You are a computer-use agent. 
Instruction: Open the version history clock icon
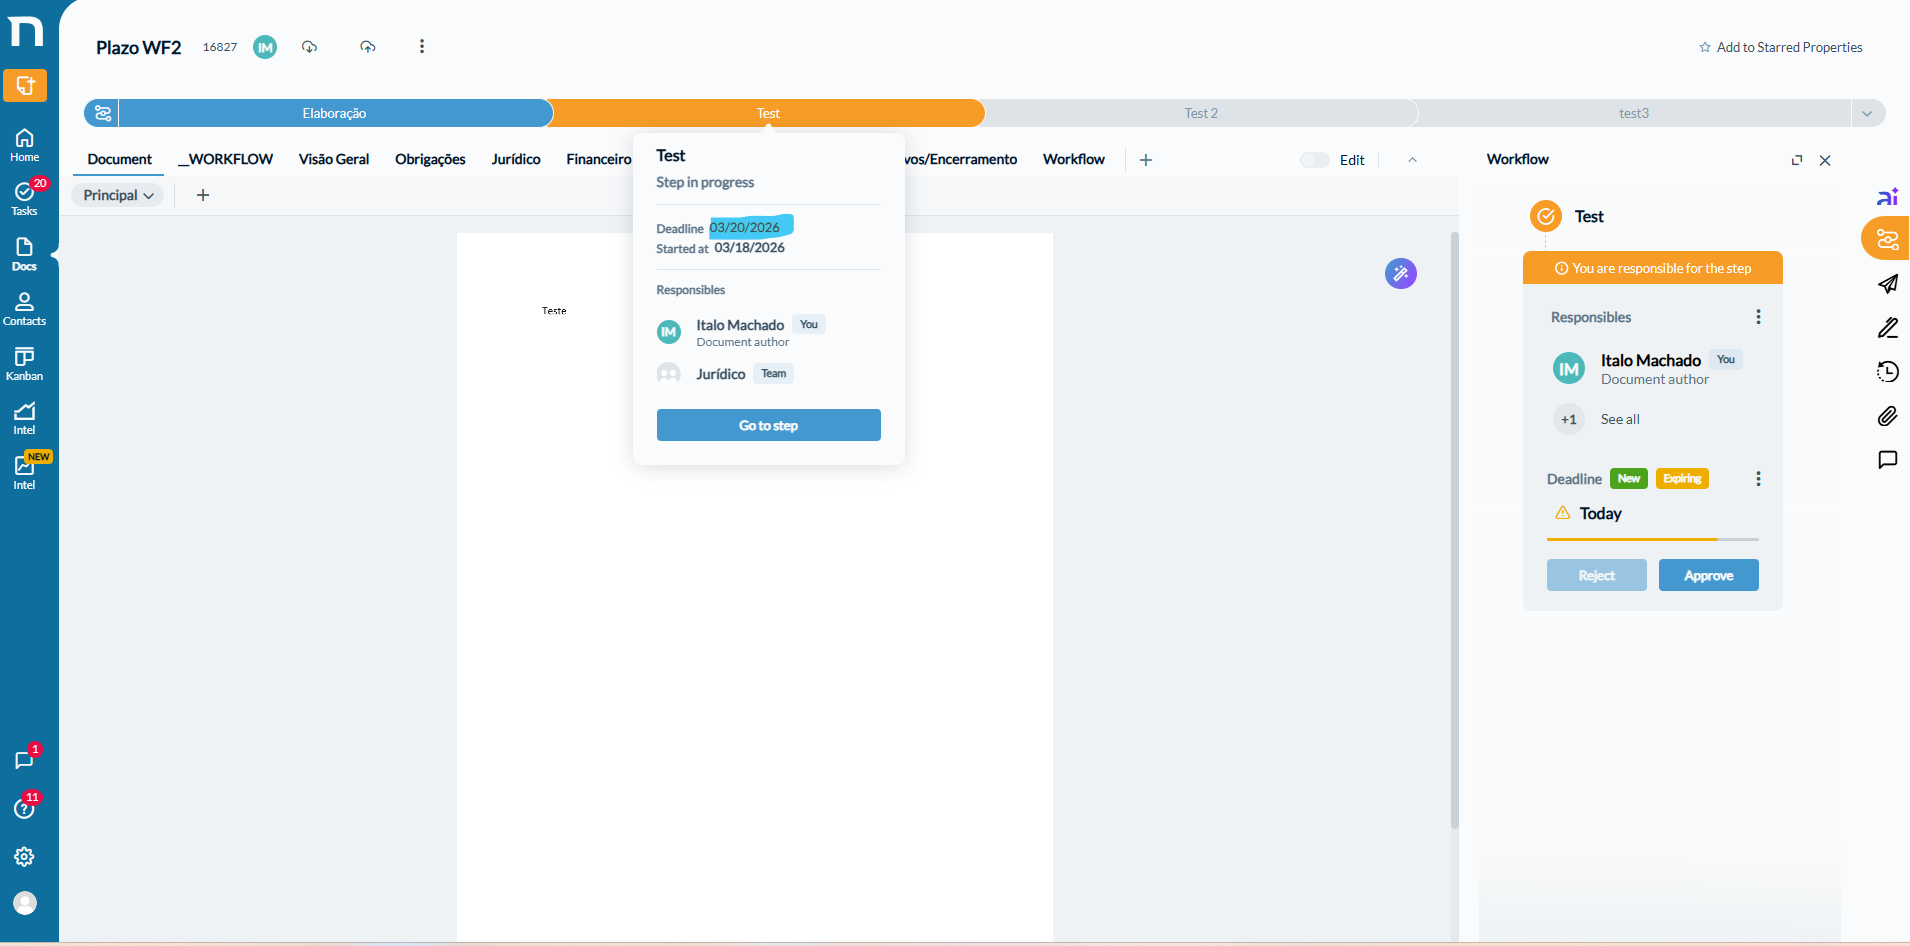1888,372
